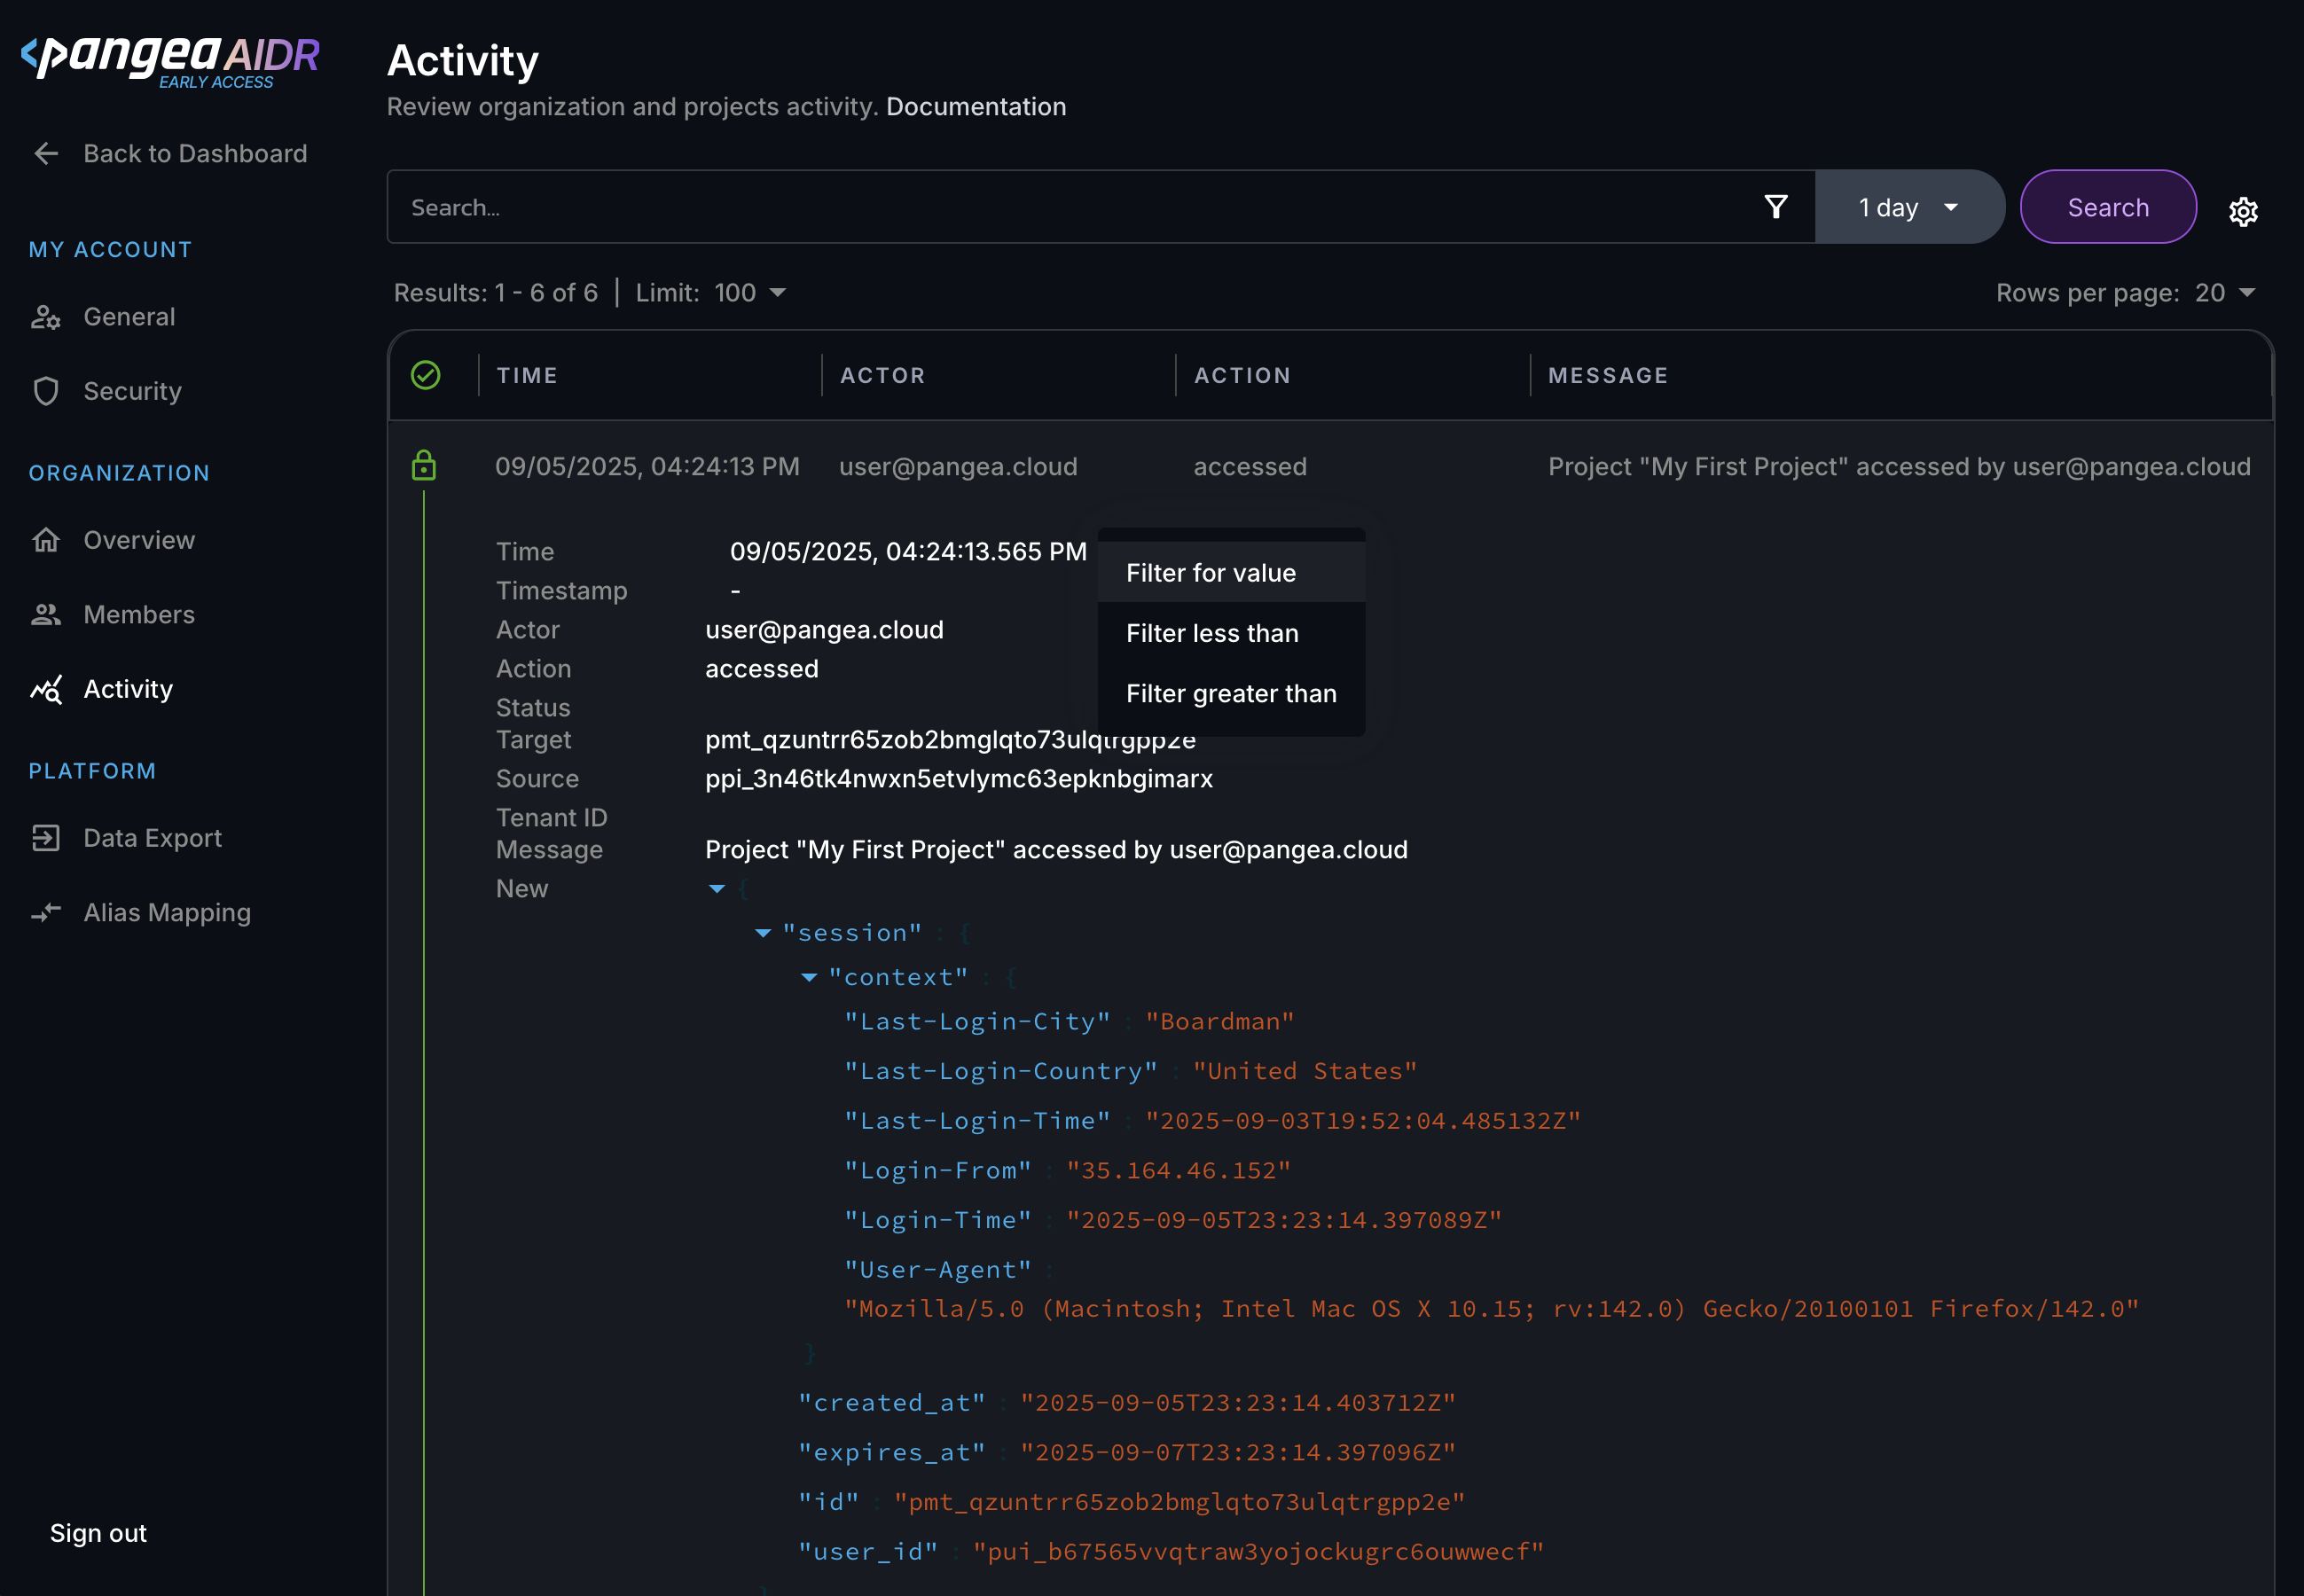Viewport: 2304px width, 1596px height.
Task: Click the JSON "id" pmt_ value
Action: (1179, 1502)
